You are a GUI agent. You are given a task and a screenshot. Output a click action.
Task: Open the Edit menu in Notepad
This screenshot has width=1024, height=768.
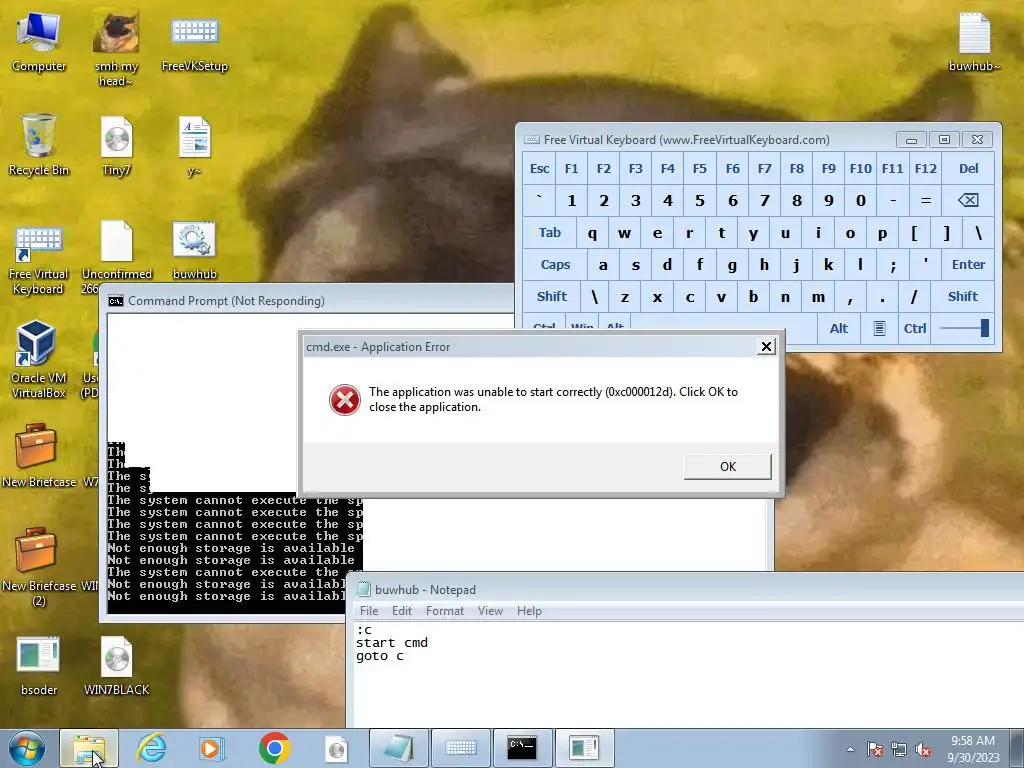tap(402, 611)
